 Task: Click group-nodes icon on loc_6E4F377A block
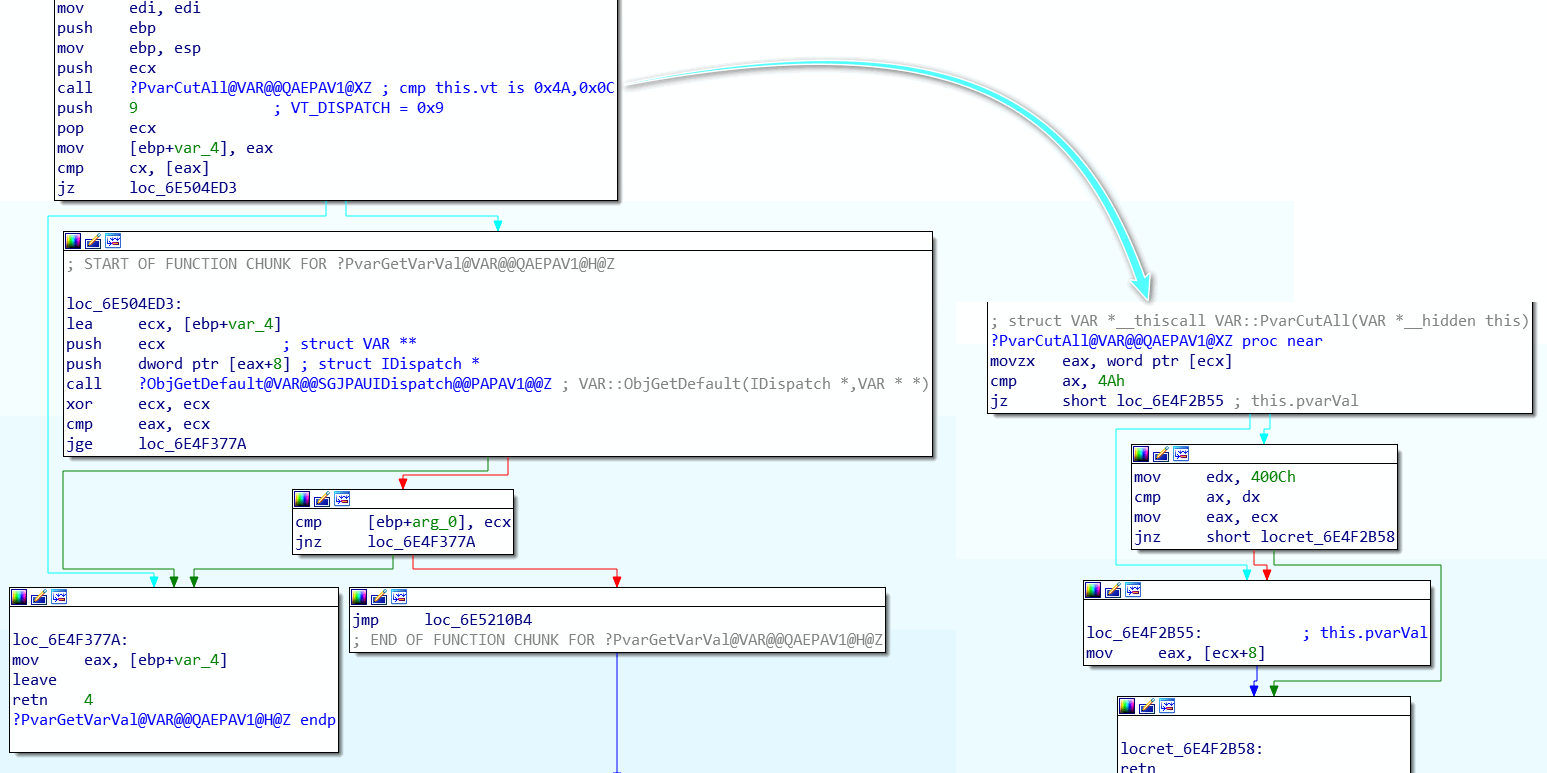click(59, 597)
